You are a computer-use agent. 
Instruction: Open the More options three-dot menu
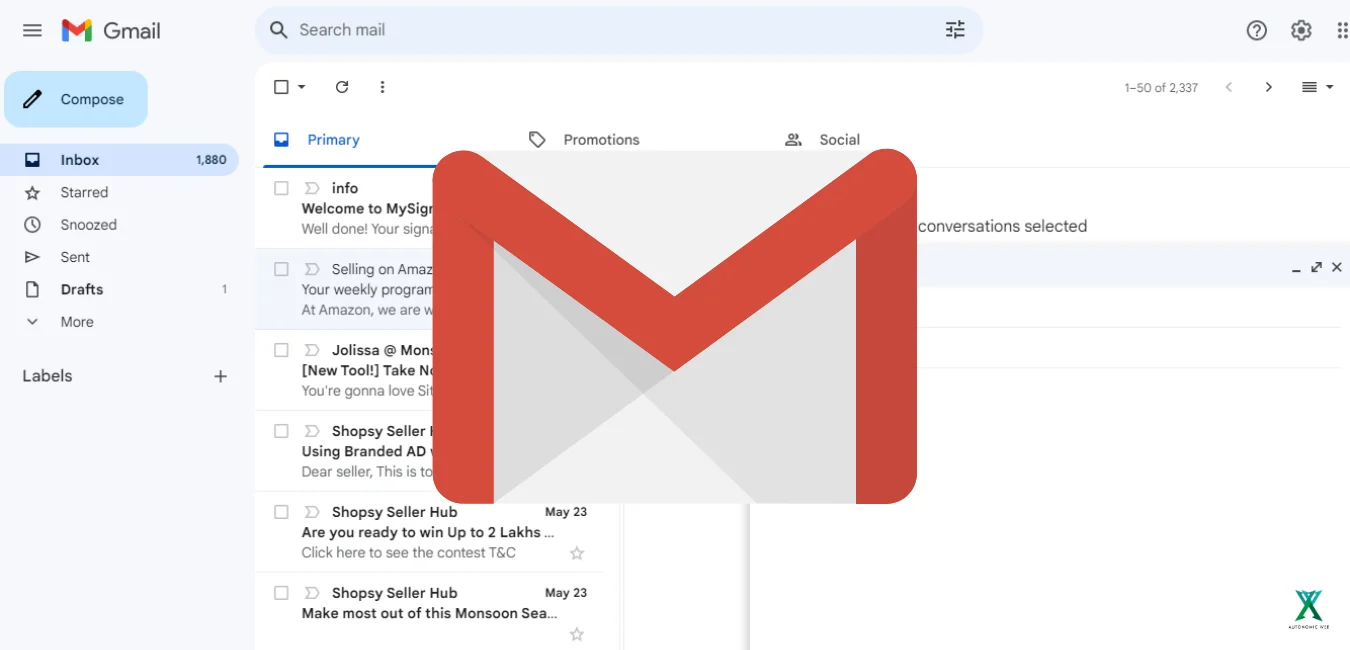tap(382, 87)
